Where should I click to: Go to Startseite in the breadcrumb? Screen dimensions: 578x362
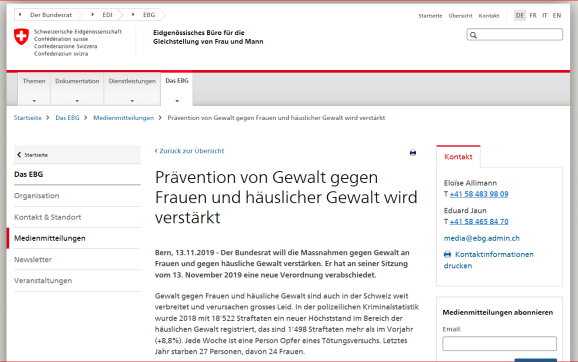pos(28,118)
